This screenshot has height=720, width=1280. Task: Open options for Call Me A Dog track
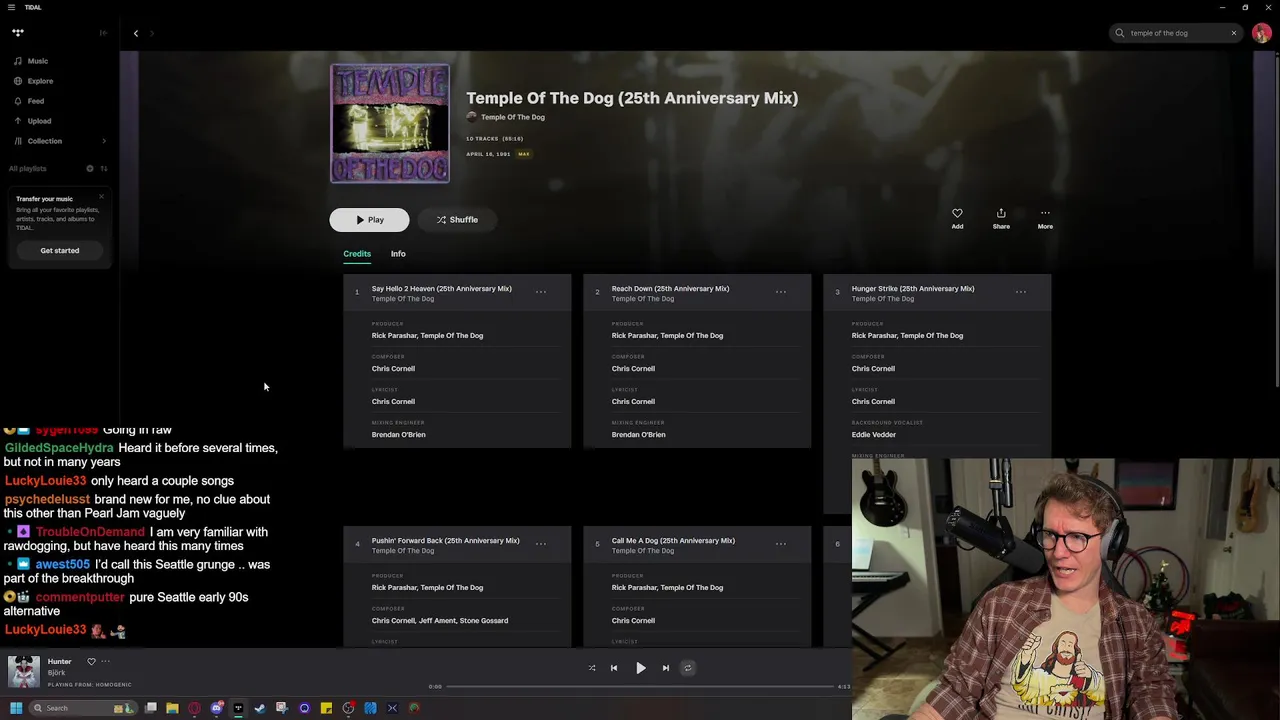tap(781, 544)
